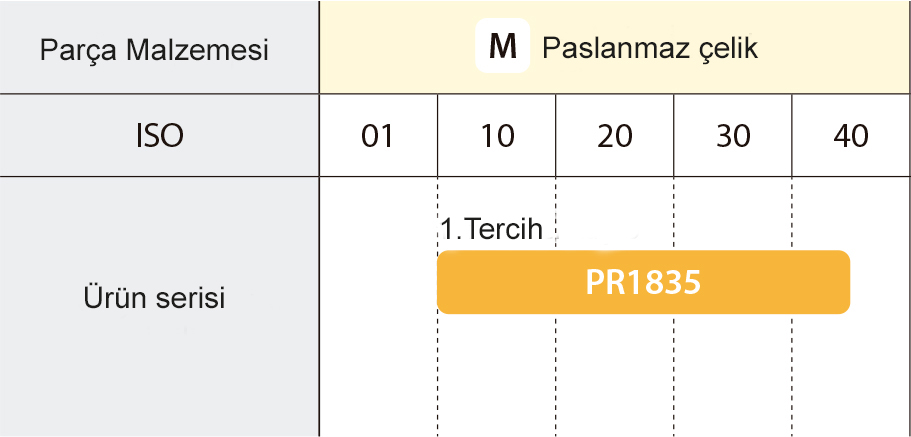The image size is (911, 437).
Task: Select the Paslanmaz çelik label
Action: coord(649,48)
